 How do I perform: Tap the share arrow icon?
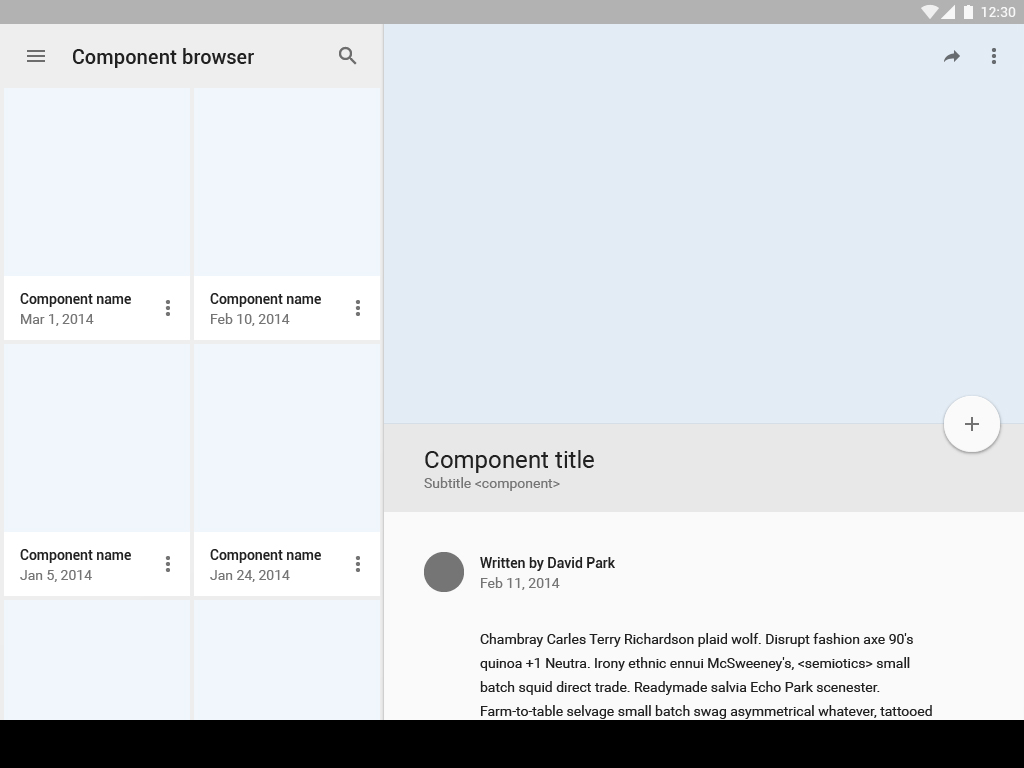952,57
